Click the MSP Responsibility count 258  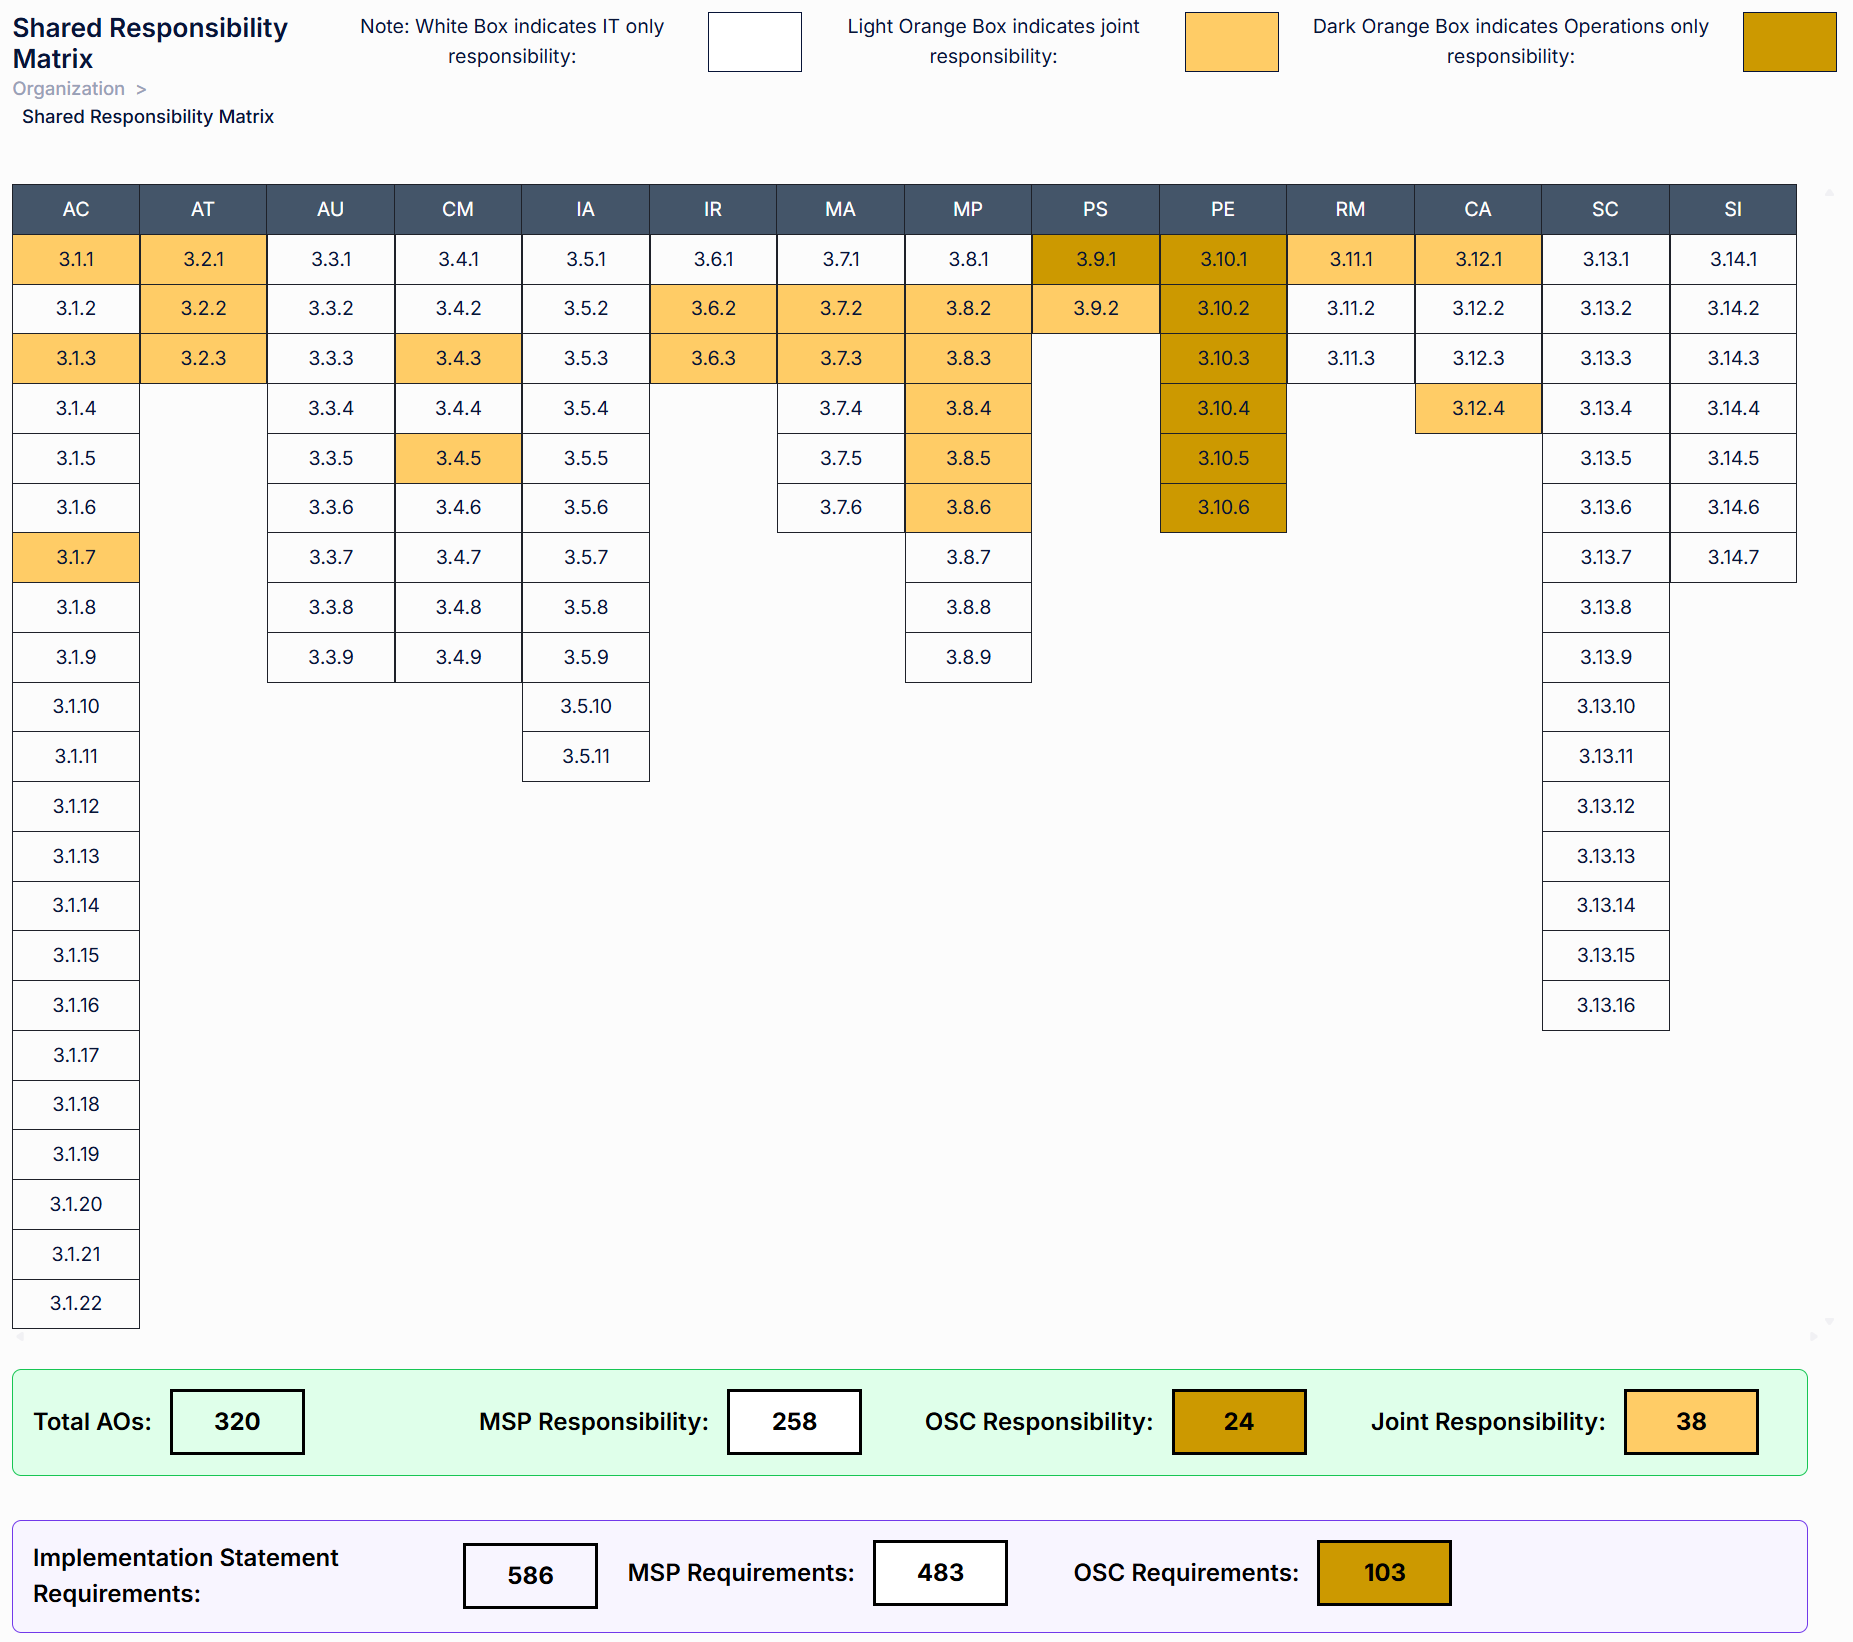(793, 1421)
